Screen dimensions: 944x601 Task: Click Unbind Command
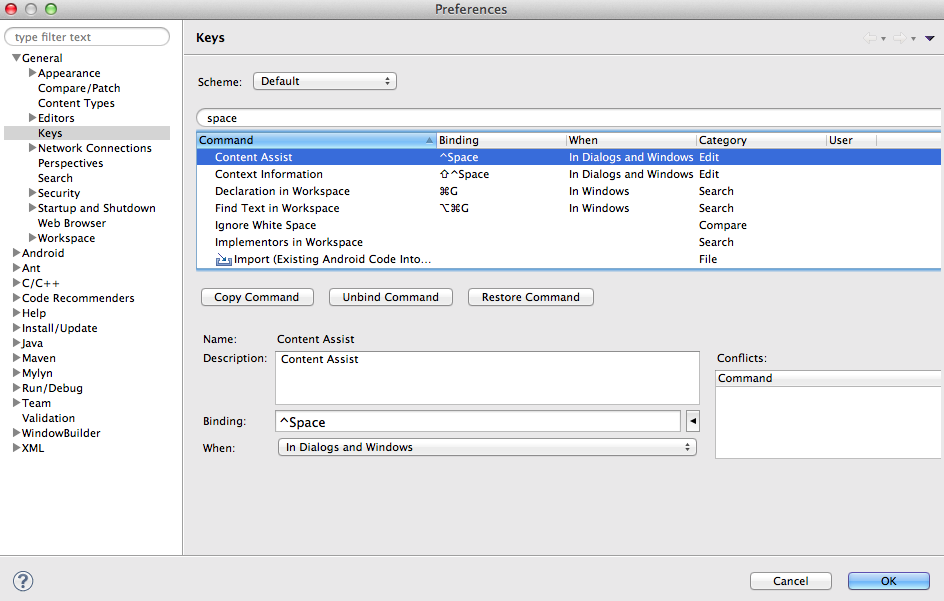pos(390,297)
